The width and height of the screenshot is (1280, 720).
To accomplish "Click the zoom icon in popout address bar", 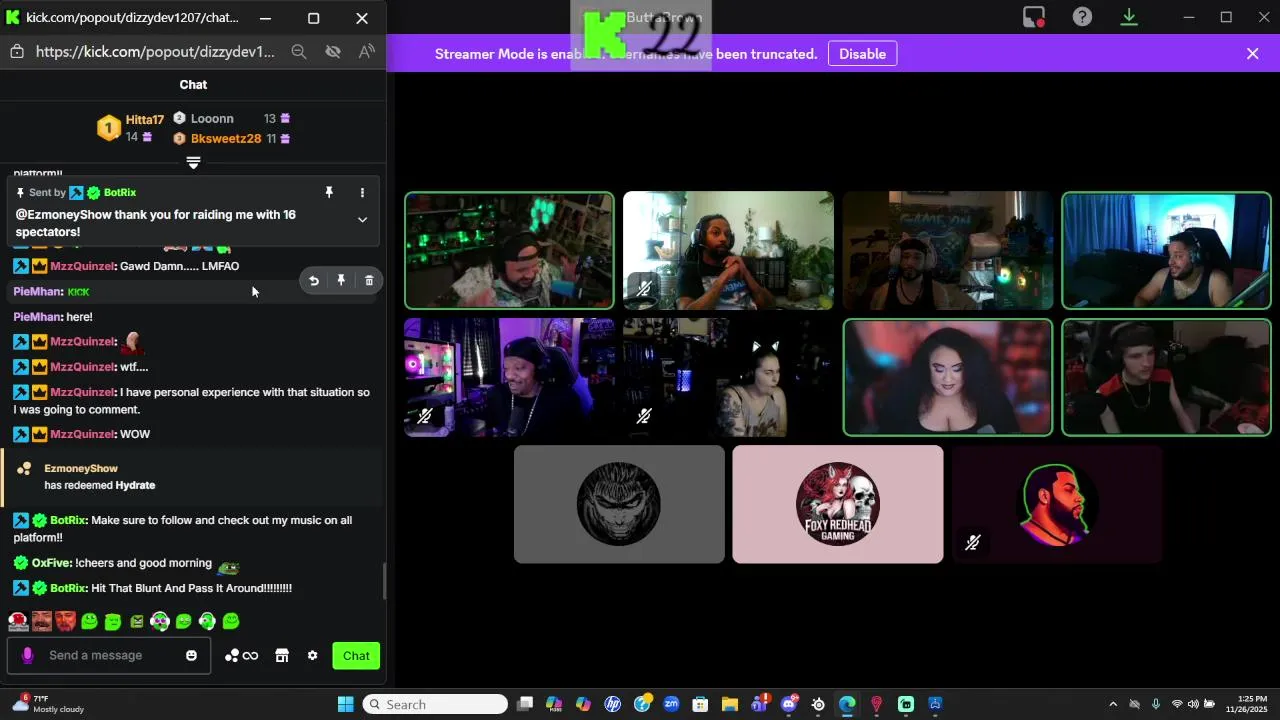I will pos(299,52).
